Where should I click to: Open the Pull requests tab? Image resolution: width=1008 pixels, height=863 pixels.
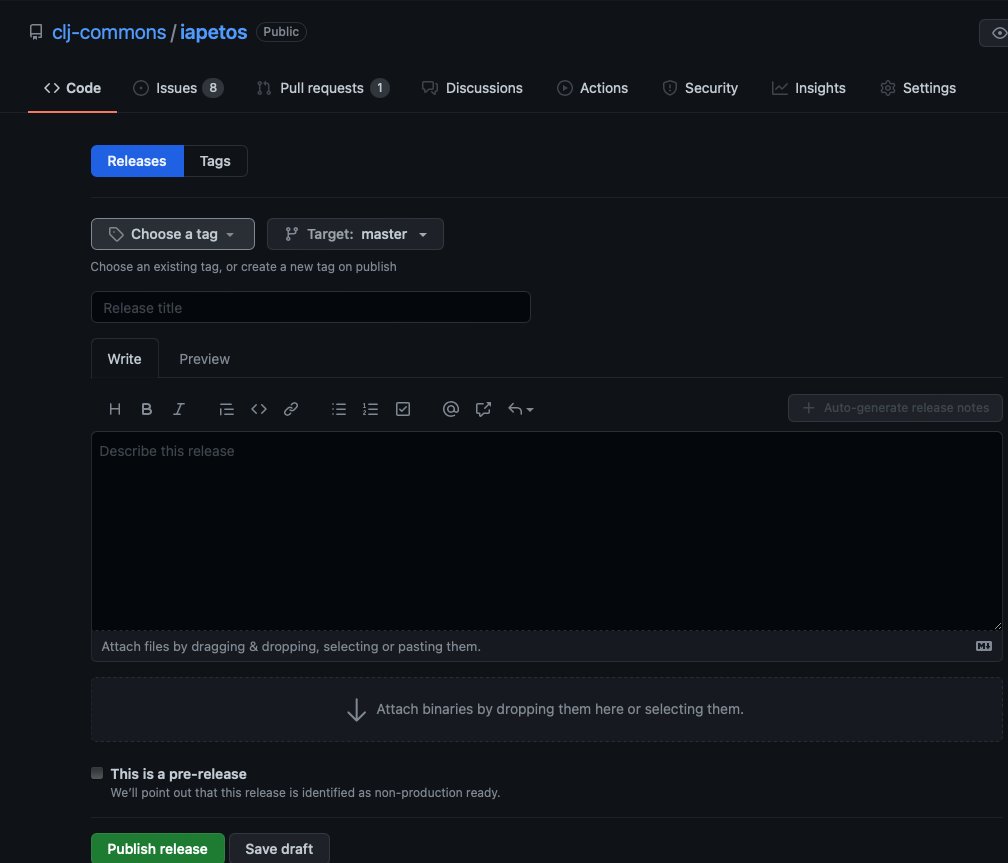click(x=322, y=88)
